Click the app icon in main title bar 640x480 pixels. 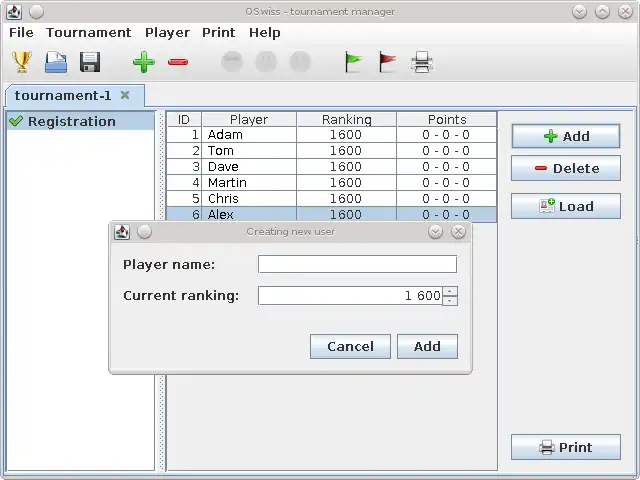(x=14, y=12)
